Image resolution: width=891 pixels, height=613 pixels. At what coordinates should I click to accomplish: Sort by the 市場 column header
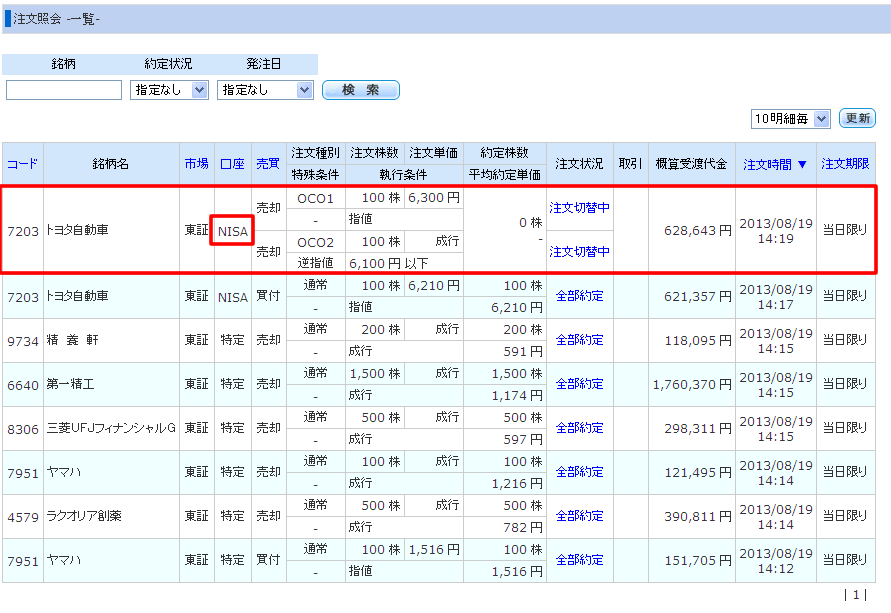tap(197, 164)
